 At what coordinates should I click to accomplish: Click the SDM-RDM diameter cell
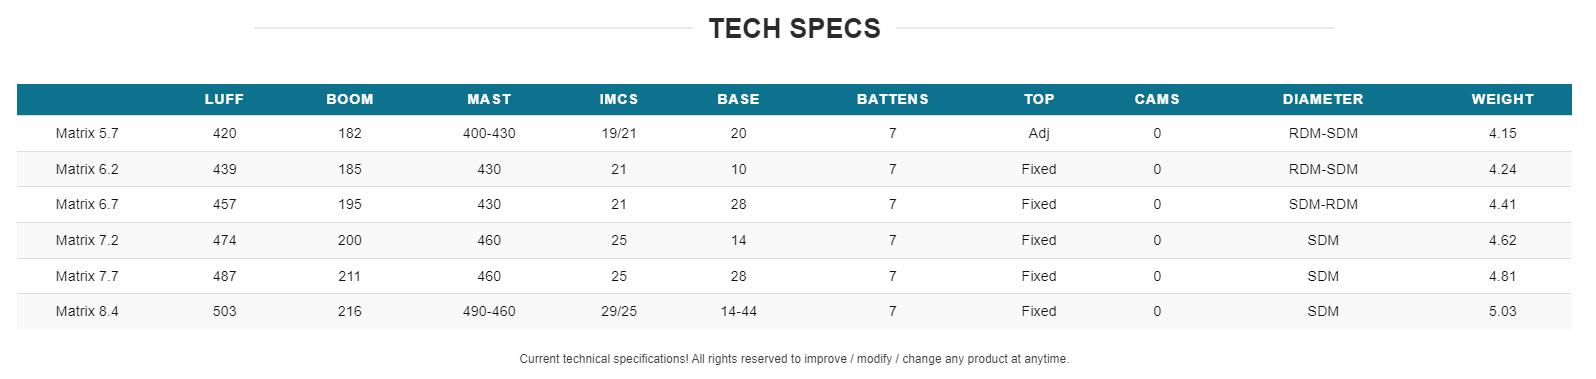point(1323,204)
